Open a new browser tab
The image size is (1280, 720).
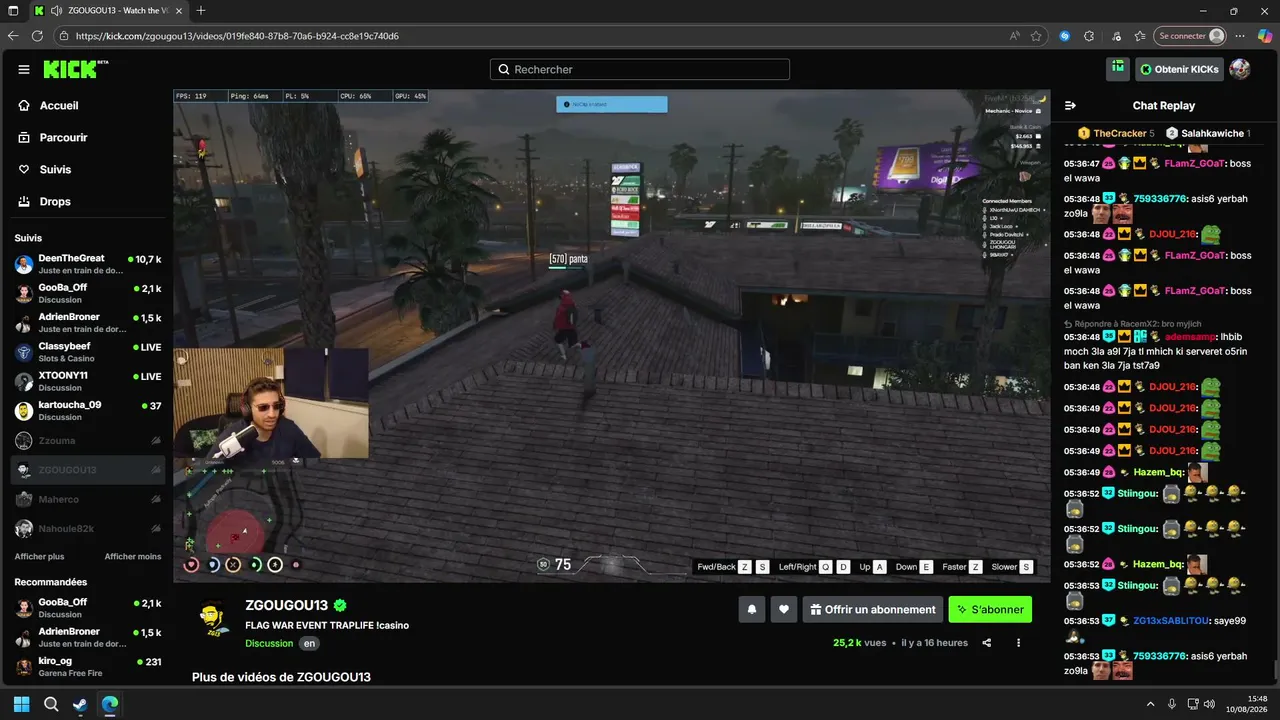click(201, 11)
